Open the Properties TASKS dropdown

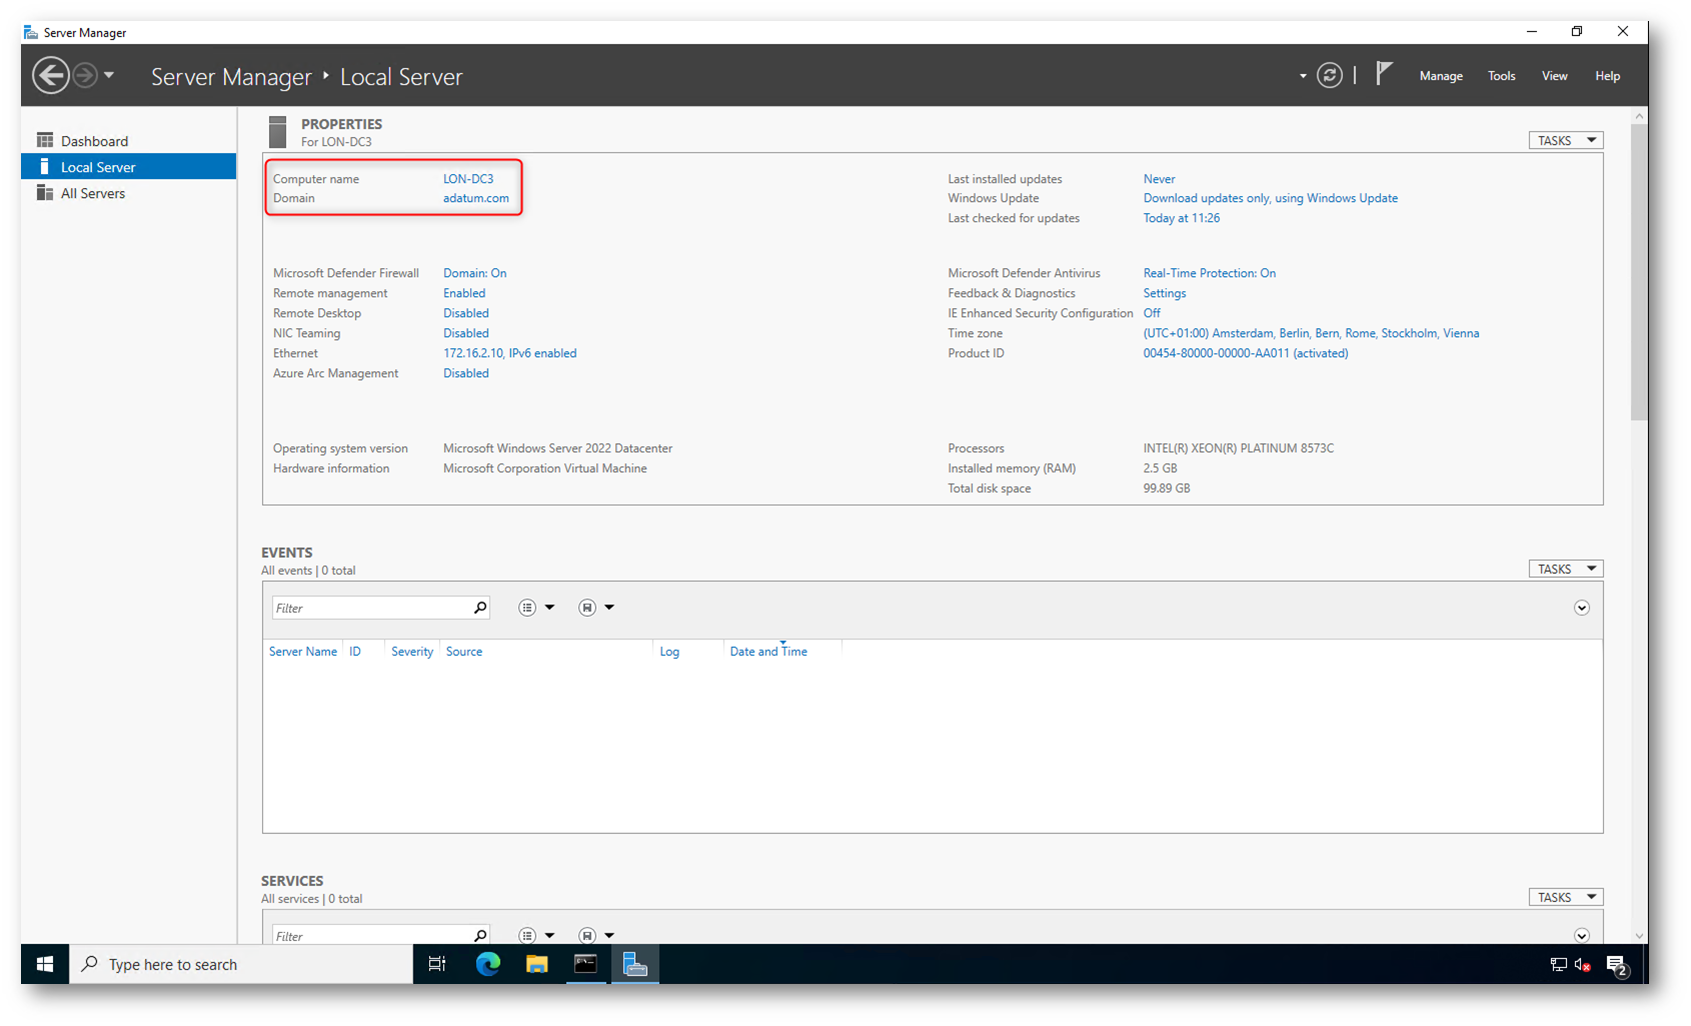click(1565, 141)
